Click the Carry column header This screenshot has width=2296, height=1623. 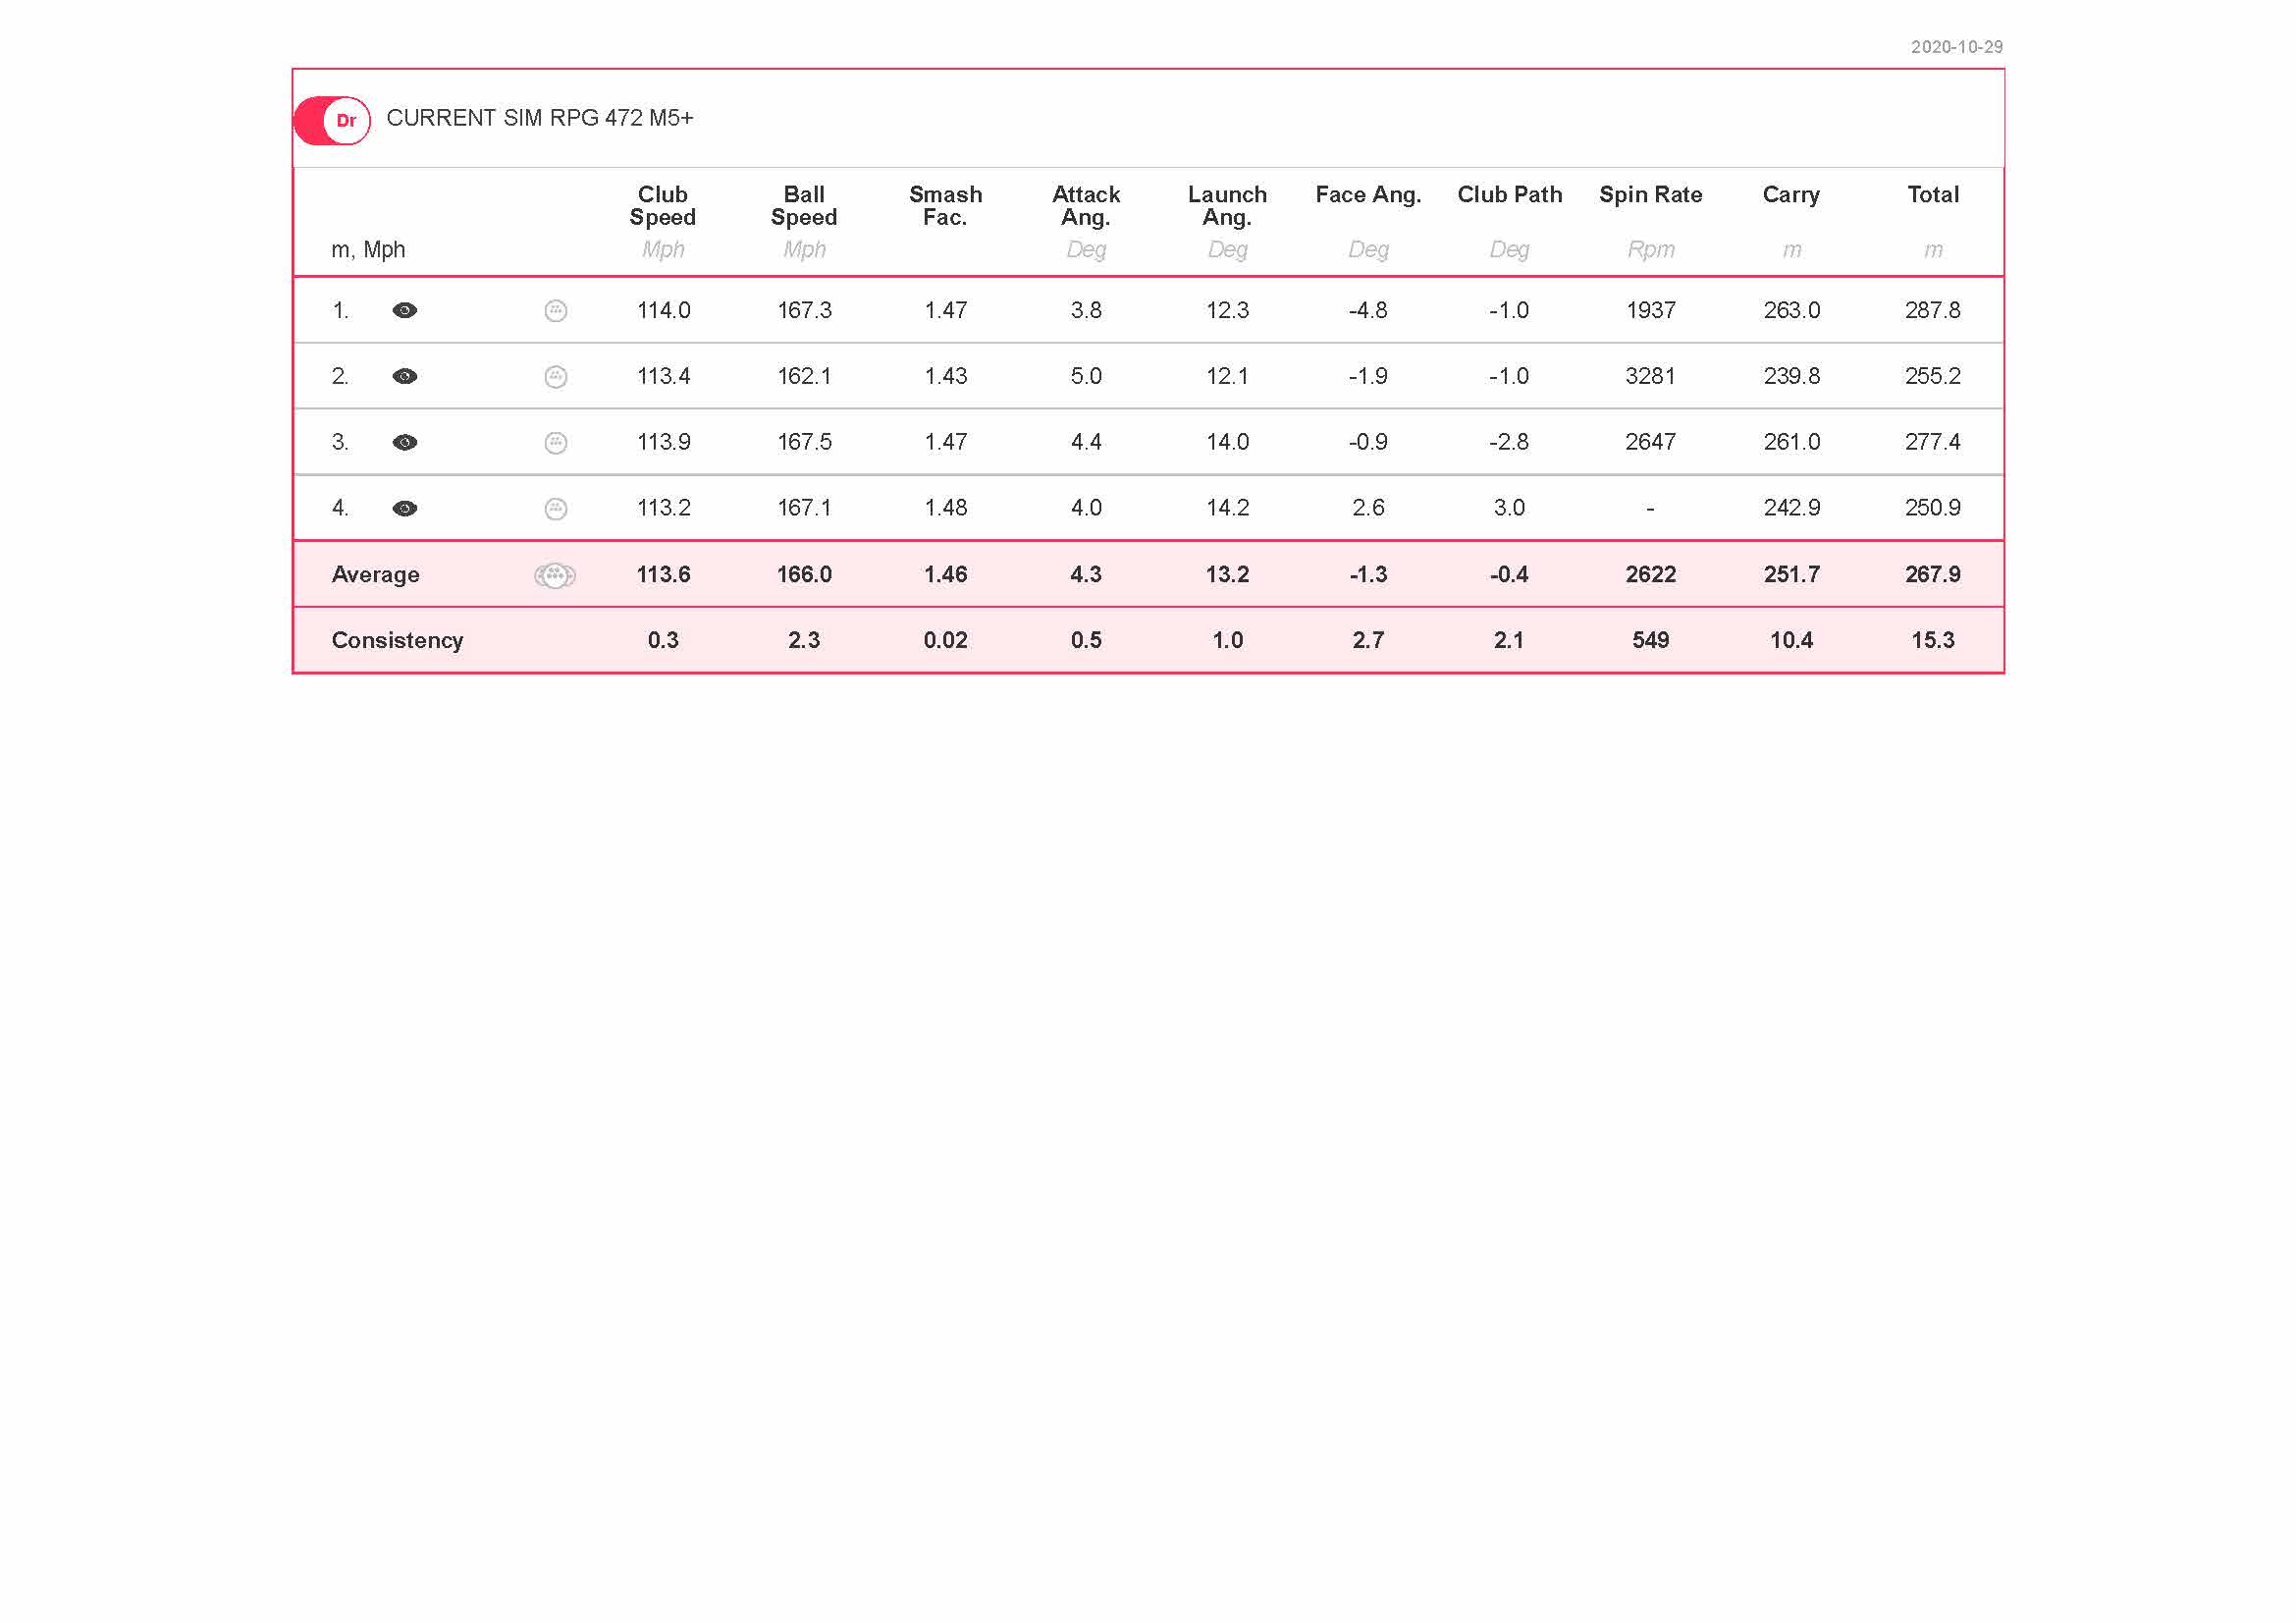pos(1791,195)
